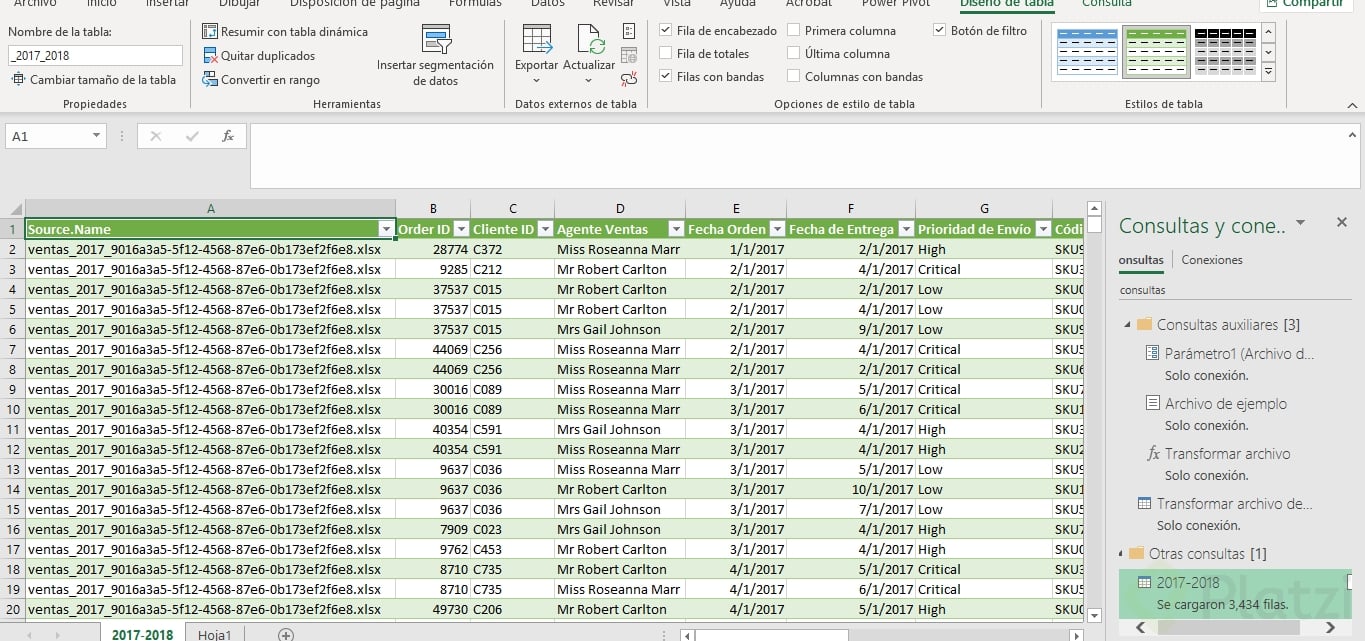
Task: Click the table name input field
Action: click(95, 56)
